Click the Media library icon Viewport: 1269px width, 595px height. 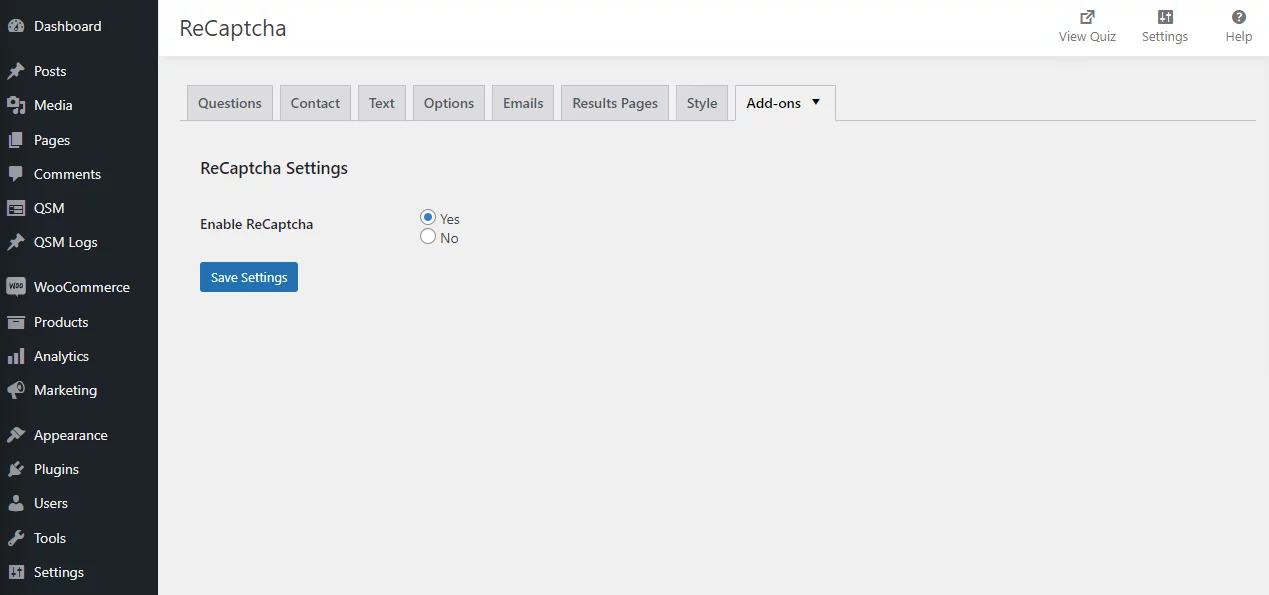(16, 105)
